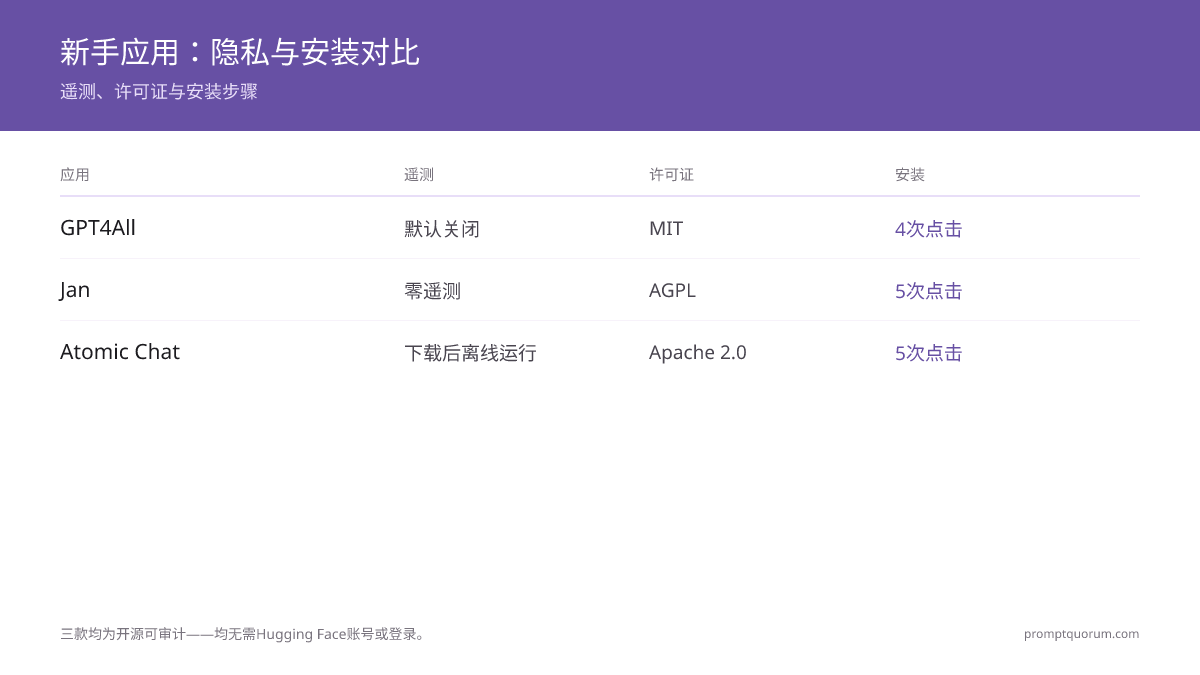Select the Jan app name cell
1200x675 pixels.
(75, 290)
